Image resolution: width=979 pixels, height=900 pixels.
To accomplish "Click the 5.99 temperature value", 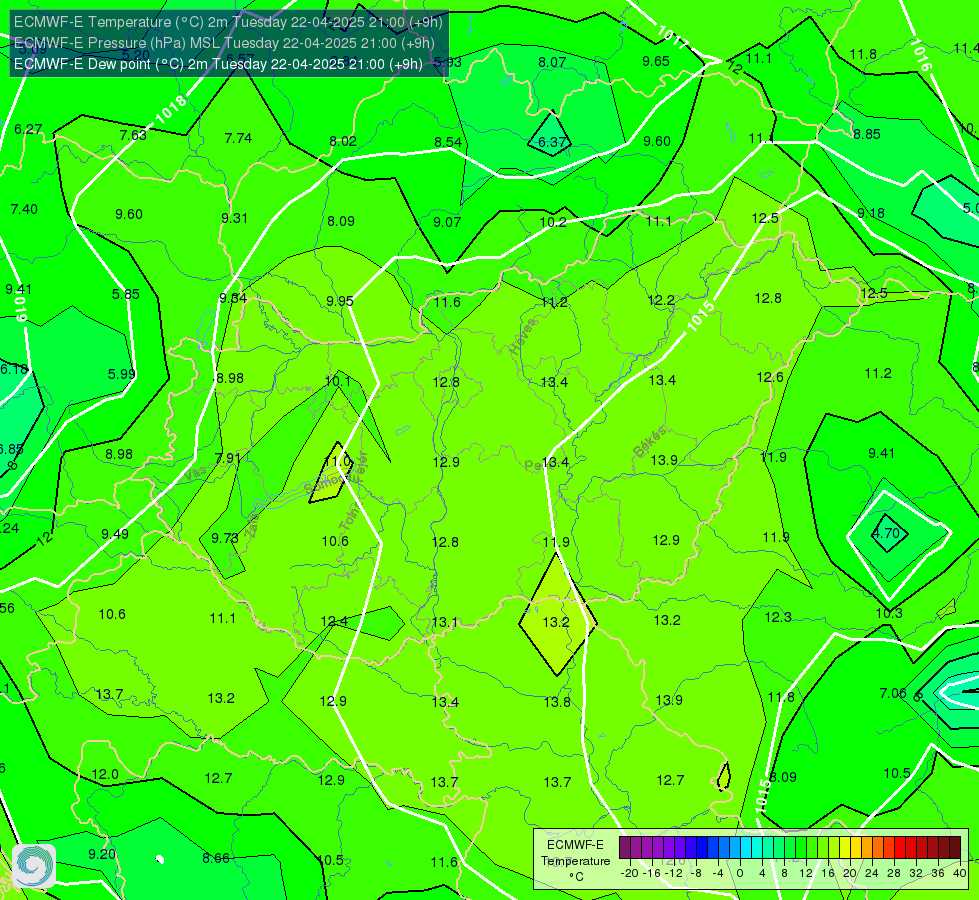I will 122,373.
